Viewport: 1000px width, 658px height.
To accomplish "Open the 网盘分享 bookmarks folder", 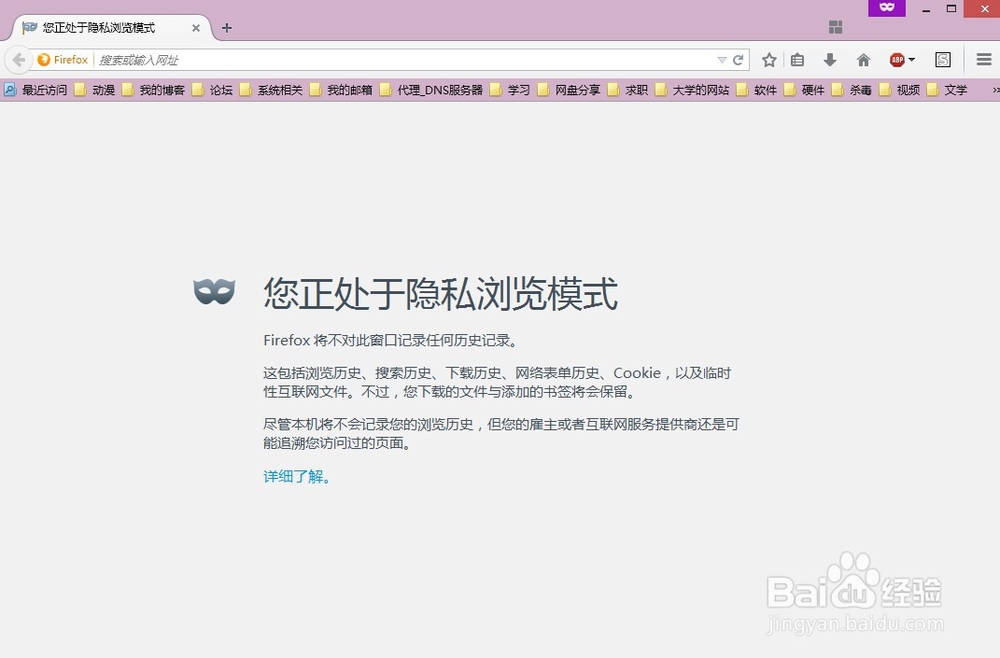I will (569, 90).
